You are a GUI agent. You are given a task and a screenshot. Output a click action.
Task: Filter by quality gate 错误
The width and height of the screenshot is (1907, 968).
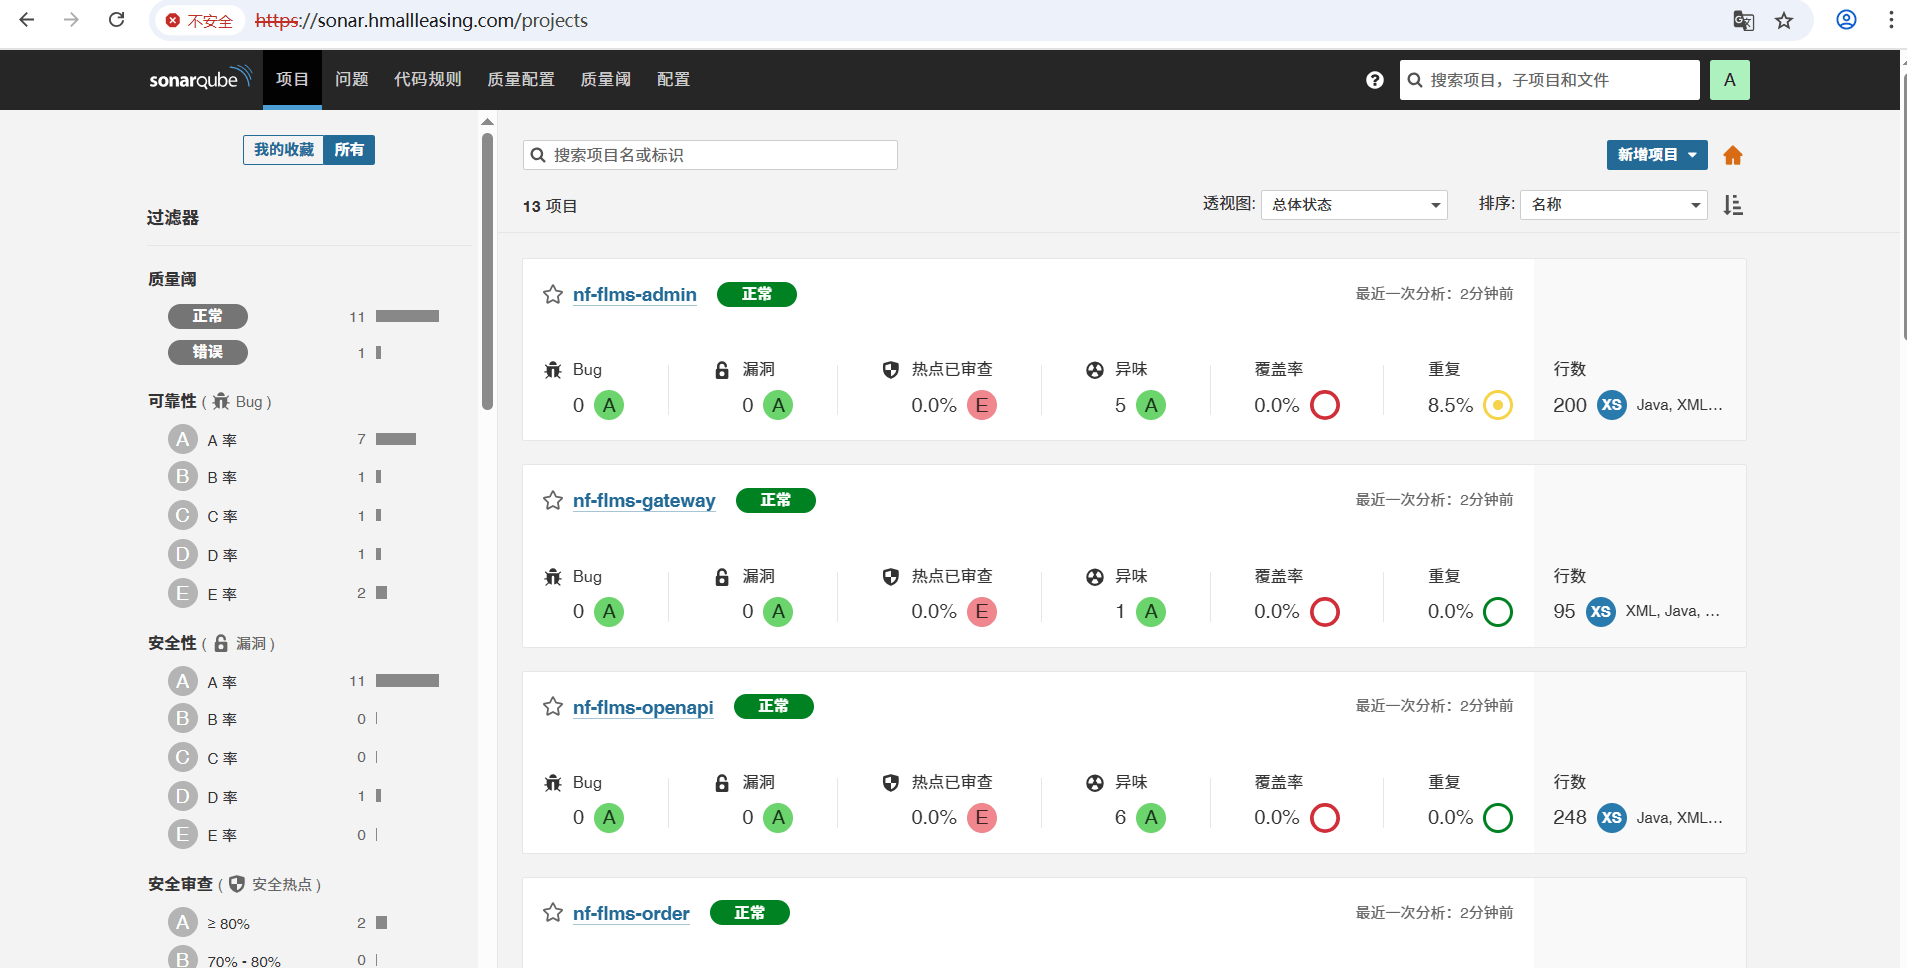[208, 352]
